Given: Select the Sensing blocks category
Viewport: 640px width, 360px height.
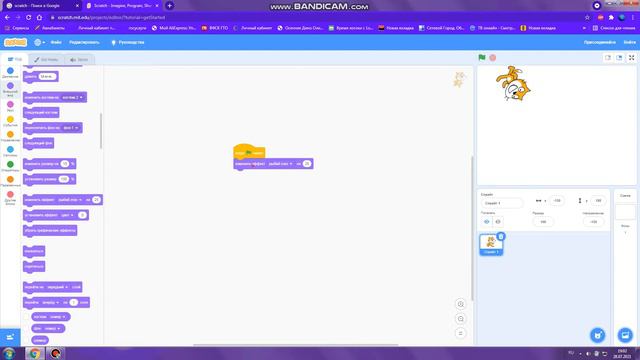Looking at the screenshot, I should [x=10, y=151].
